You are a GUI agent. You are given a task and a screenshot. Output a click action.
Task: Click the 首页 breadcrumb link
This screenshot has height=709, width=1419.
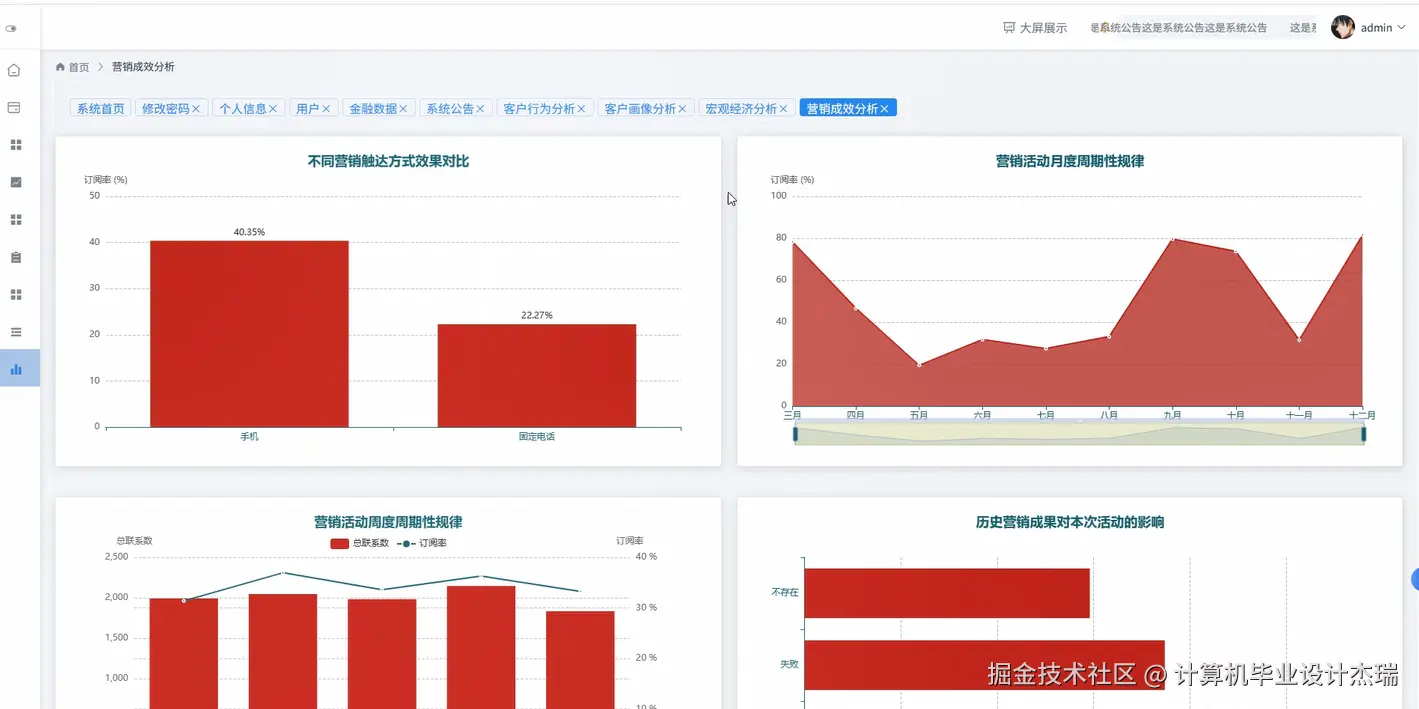(x=79, y=67)
